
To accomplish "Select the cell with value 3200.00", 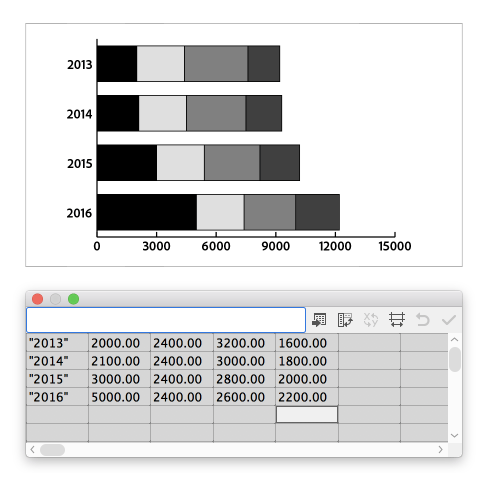I will click(244, 343).
